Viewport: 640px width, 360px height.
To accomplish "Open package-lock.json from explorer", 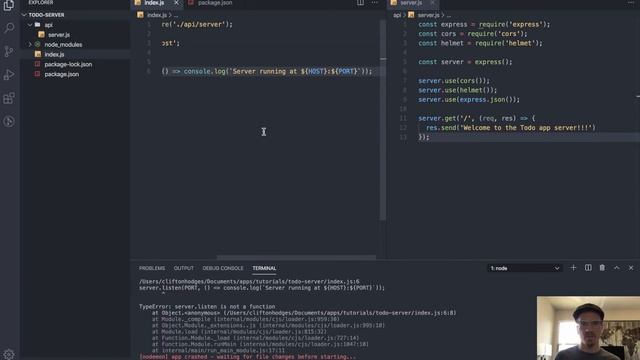I will pos(68,64).
